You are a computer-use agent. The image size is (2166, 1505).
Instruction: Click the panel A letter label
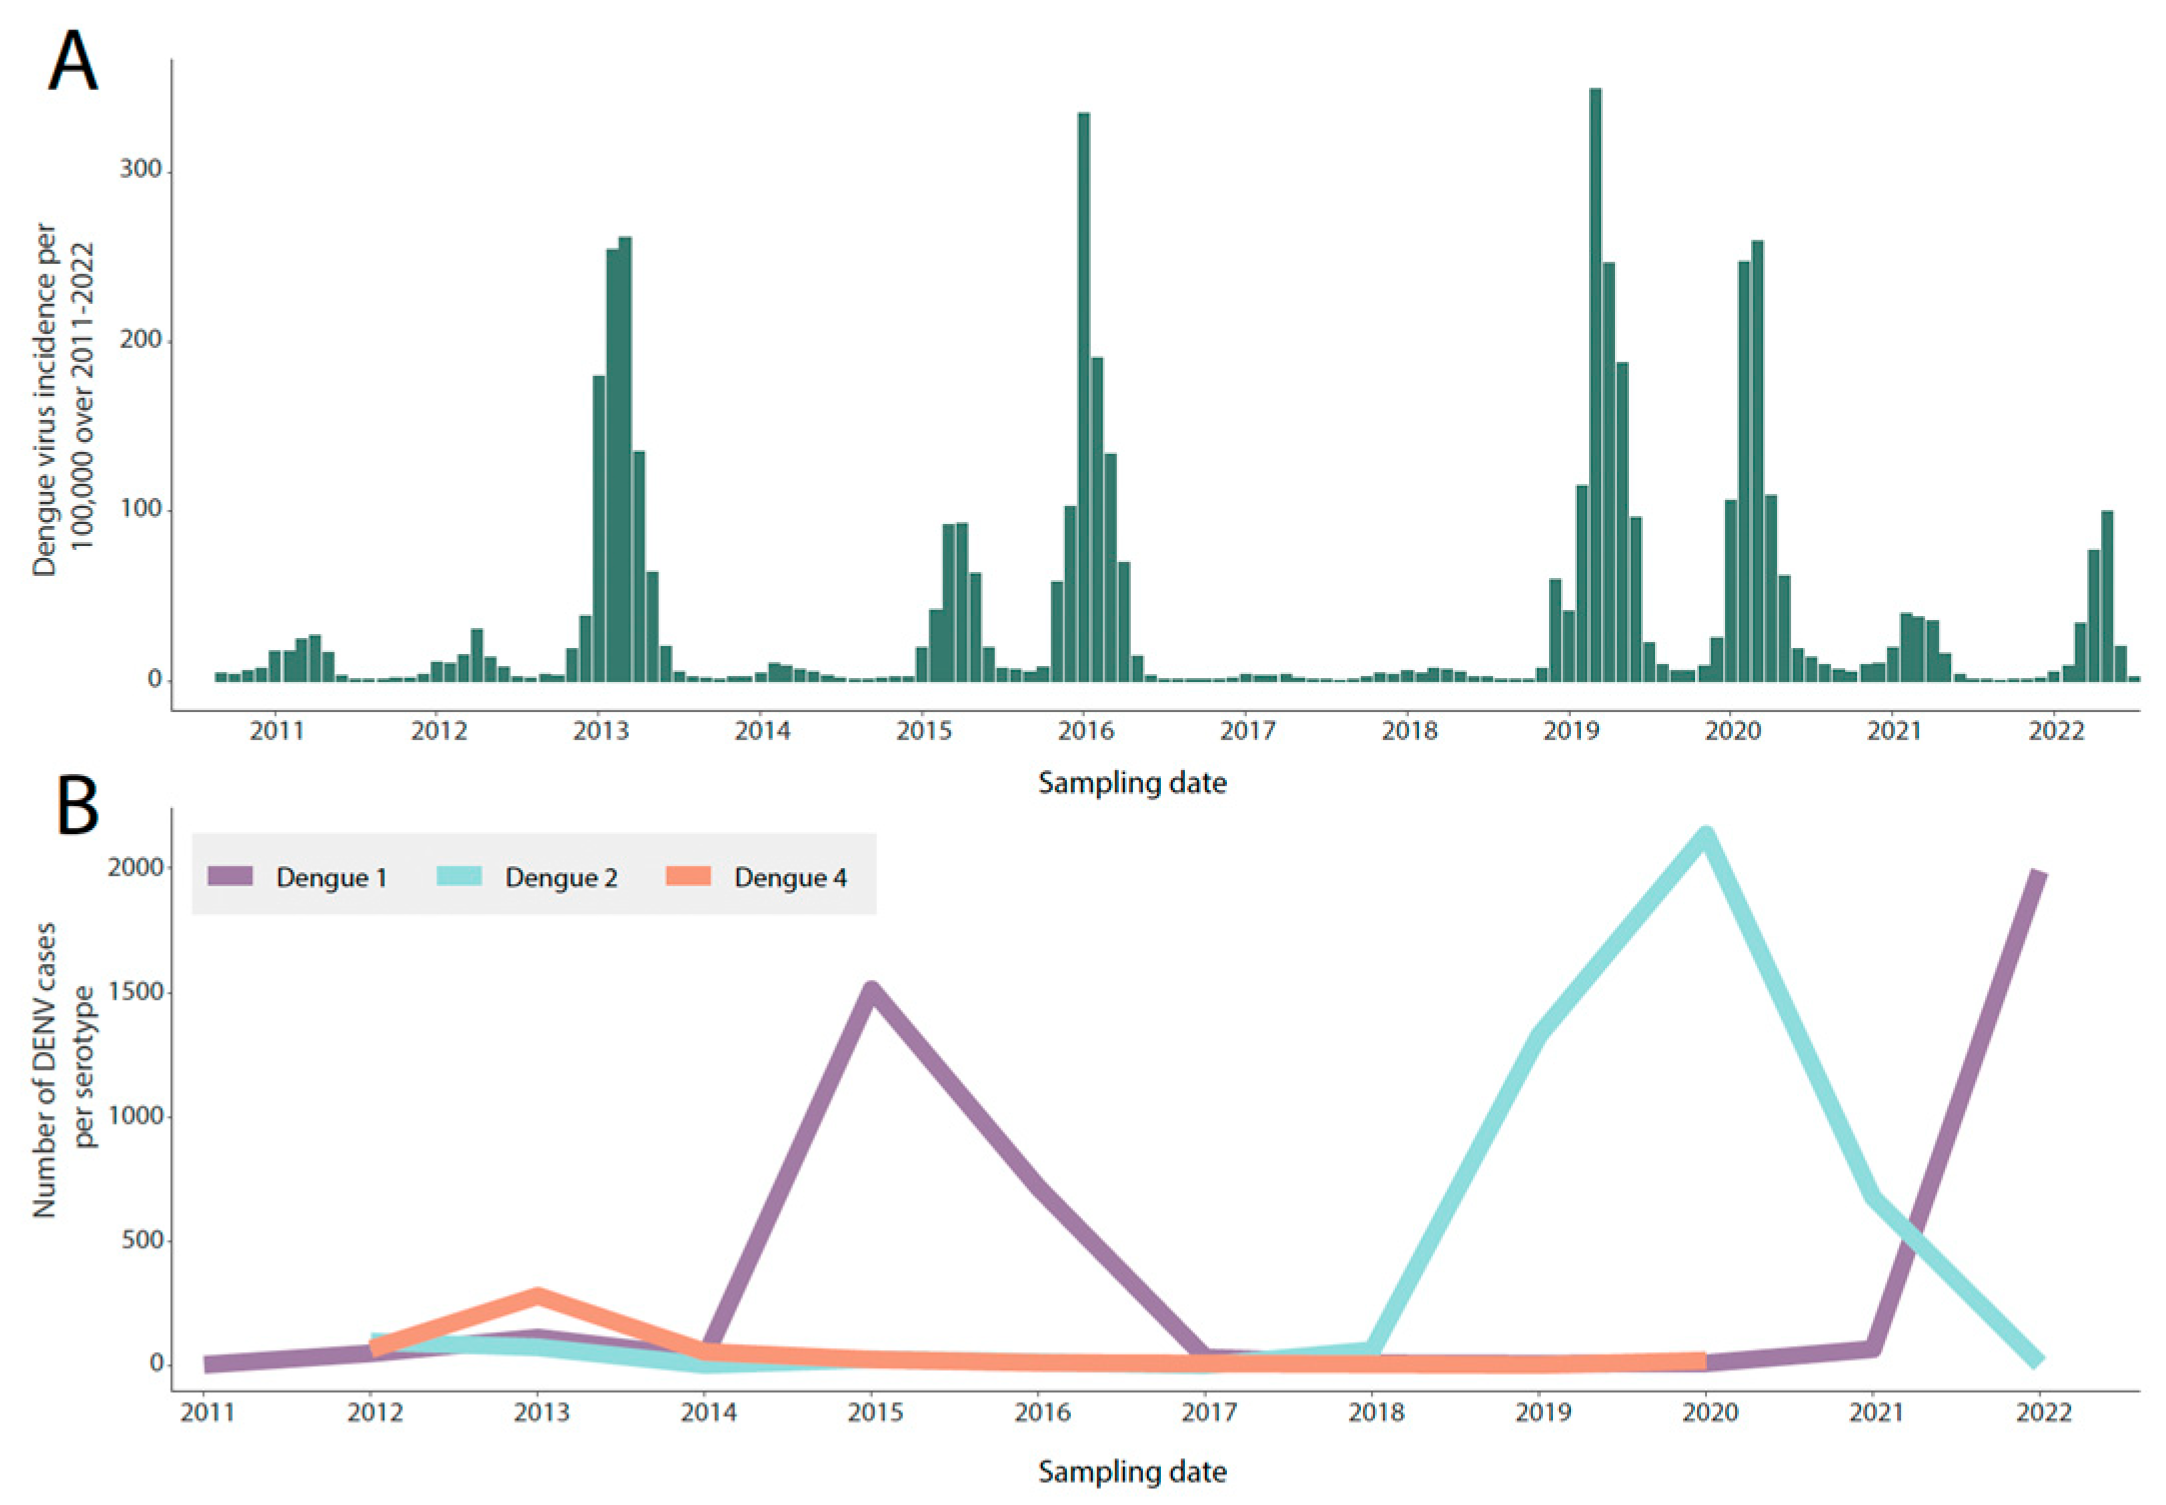[72, 60]
